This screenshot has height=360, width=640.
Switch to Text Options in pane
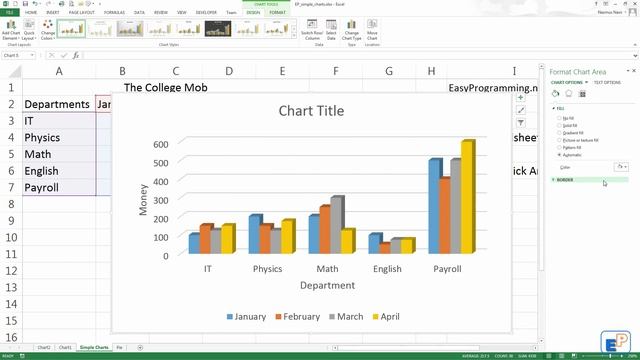coord(607,82)
